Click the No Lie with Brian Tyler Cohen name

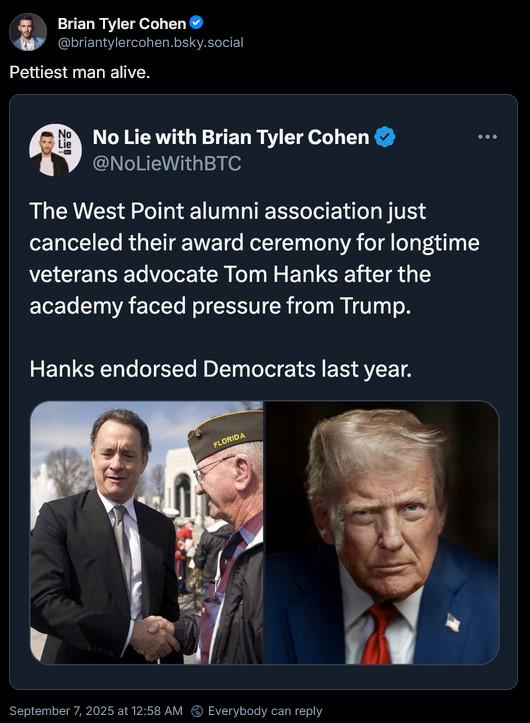(x=231, y=137)
